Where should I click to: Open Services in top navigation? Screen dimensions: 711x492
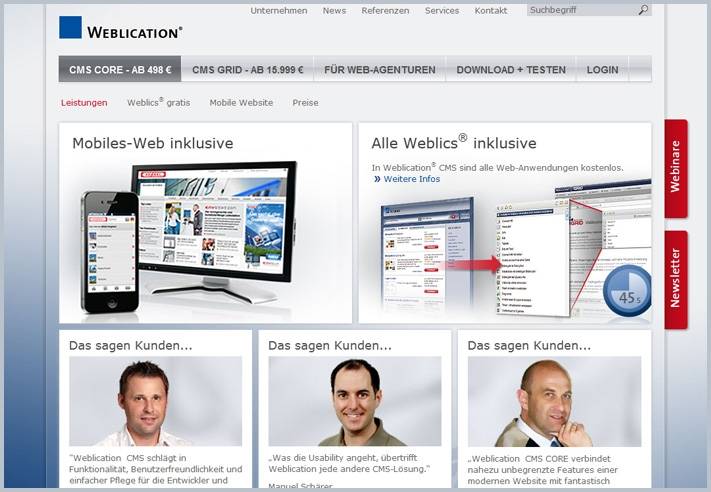pyautogui.click(x=441, y=11)
